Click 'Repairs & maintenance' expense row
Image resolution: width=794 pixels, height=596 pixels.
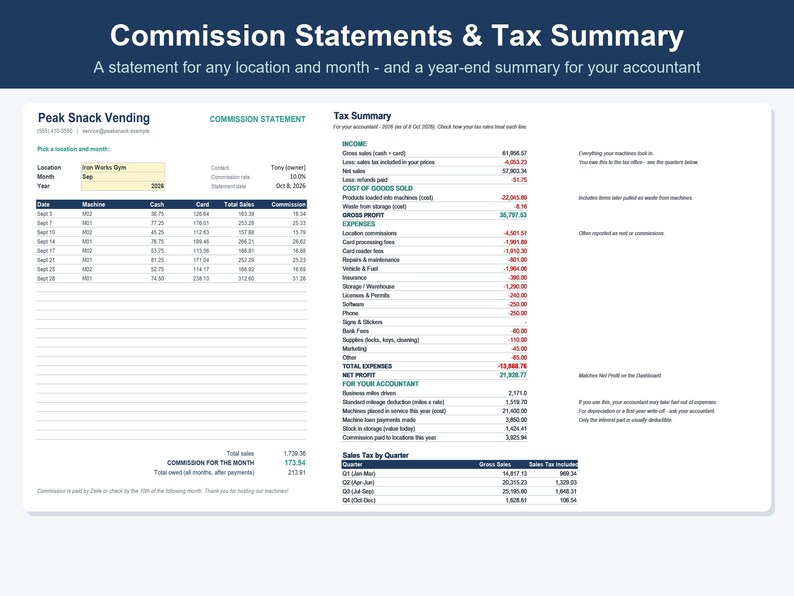[x=434, y=260]
